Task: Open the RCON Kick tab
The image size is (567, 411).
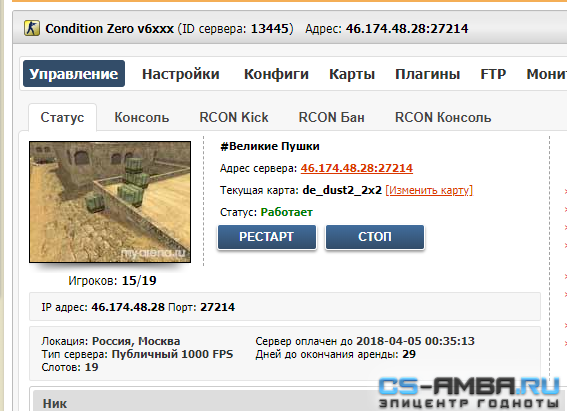Action: [234, 117]
